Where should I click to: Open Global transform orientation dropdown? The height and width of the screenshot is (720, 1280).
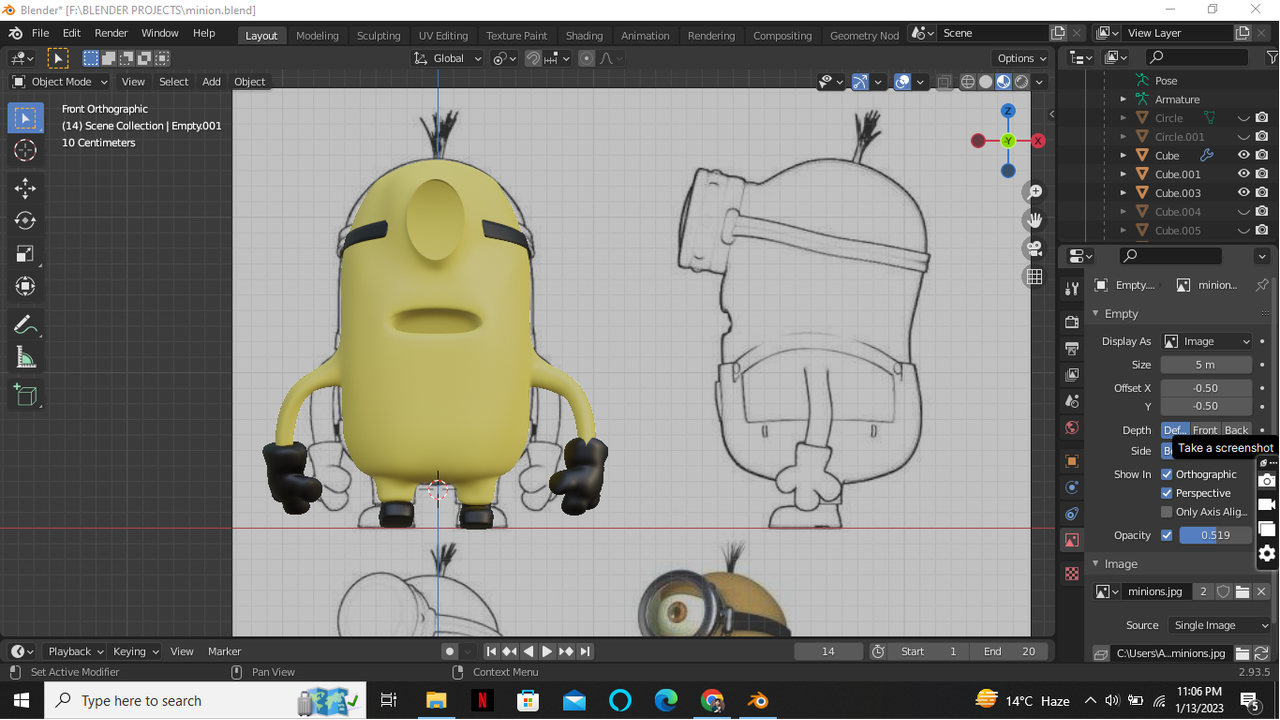[x=448, y=58]
